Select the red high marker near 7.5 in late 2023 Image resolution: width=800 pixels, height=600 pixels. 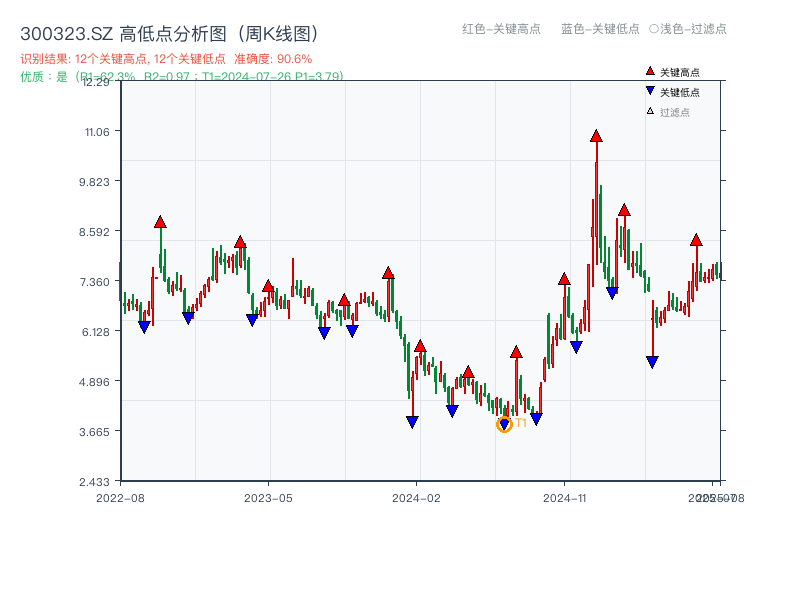click(x=388, y=273)
